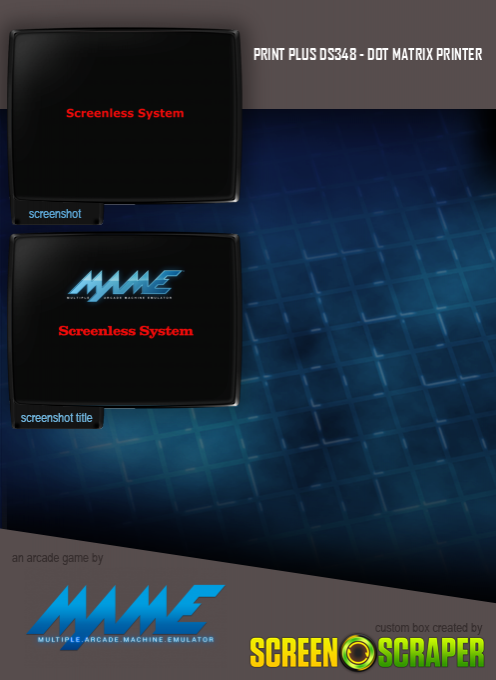Click red "Screenless System" text in the top screenshot
Image resolution: width=496 pixels, height=680 pixels.
click(x=125, y=113)
